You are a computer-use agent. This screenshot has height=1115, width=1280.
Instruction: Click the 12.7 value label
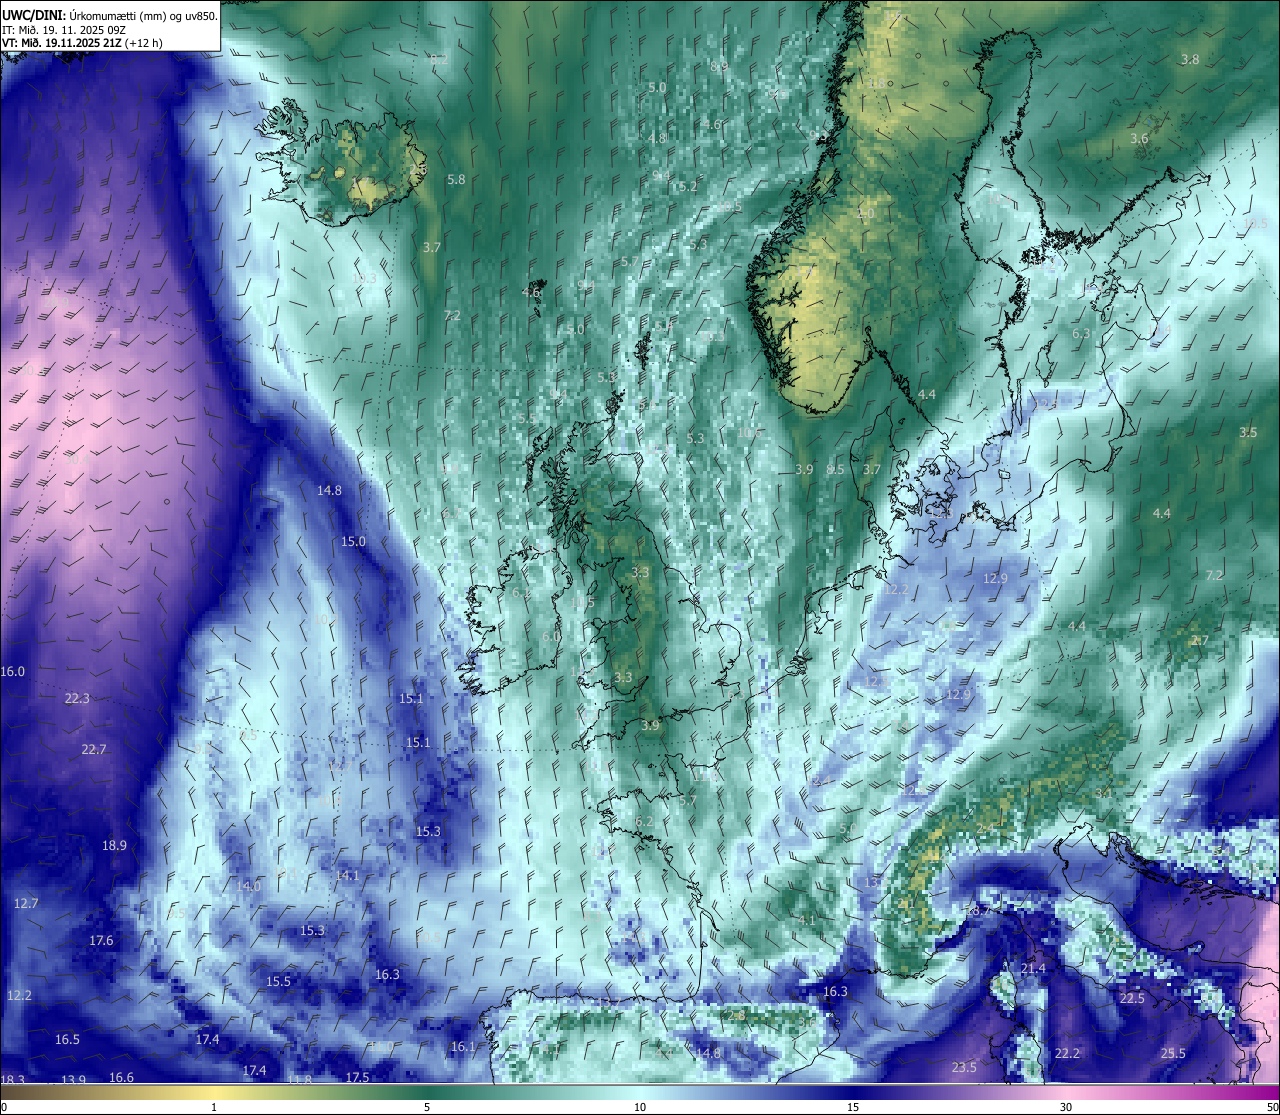pyautogui.click(x=26, y=903)
